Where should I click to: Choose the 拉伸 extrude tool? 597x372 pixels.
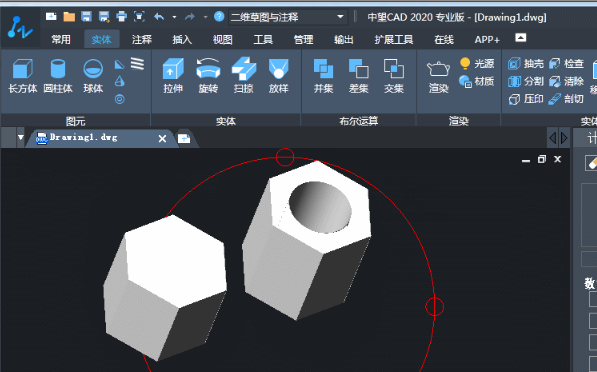[x=173, y=76]
